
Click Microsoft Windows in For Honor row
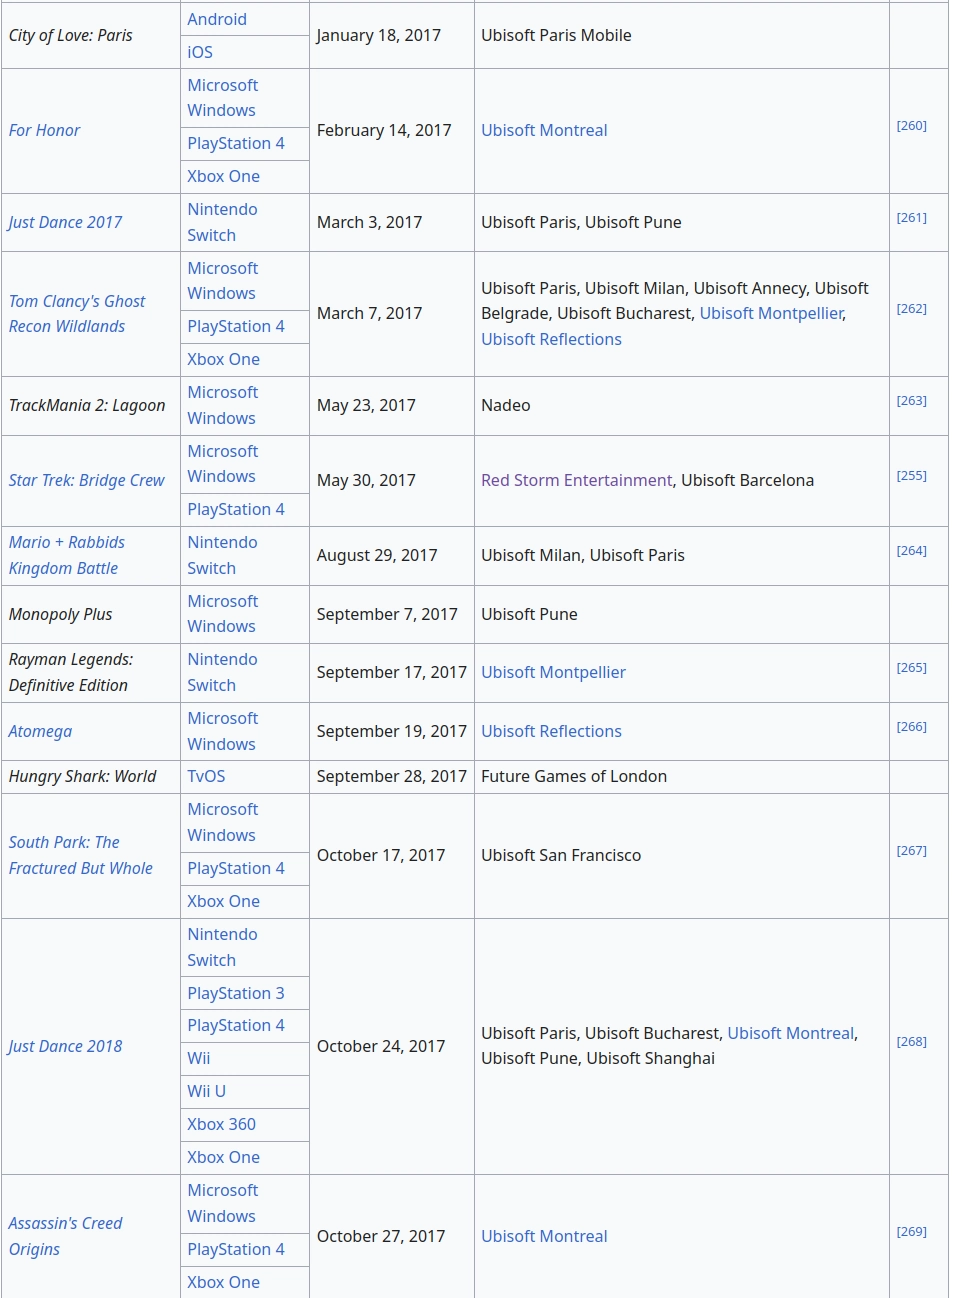point(222,98)
